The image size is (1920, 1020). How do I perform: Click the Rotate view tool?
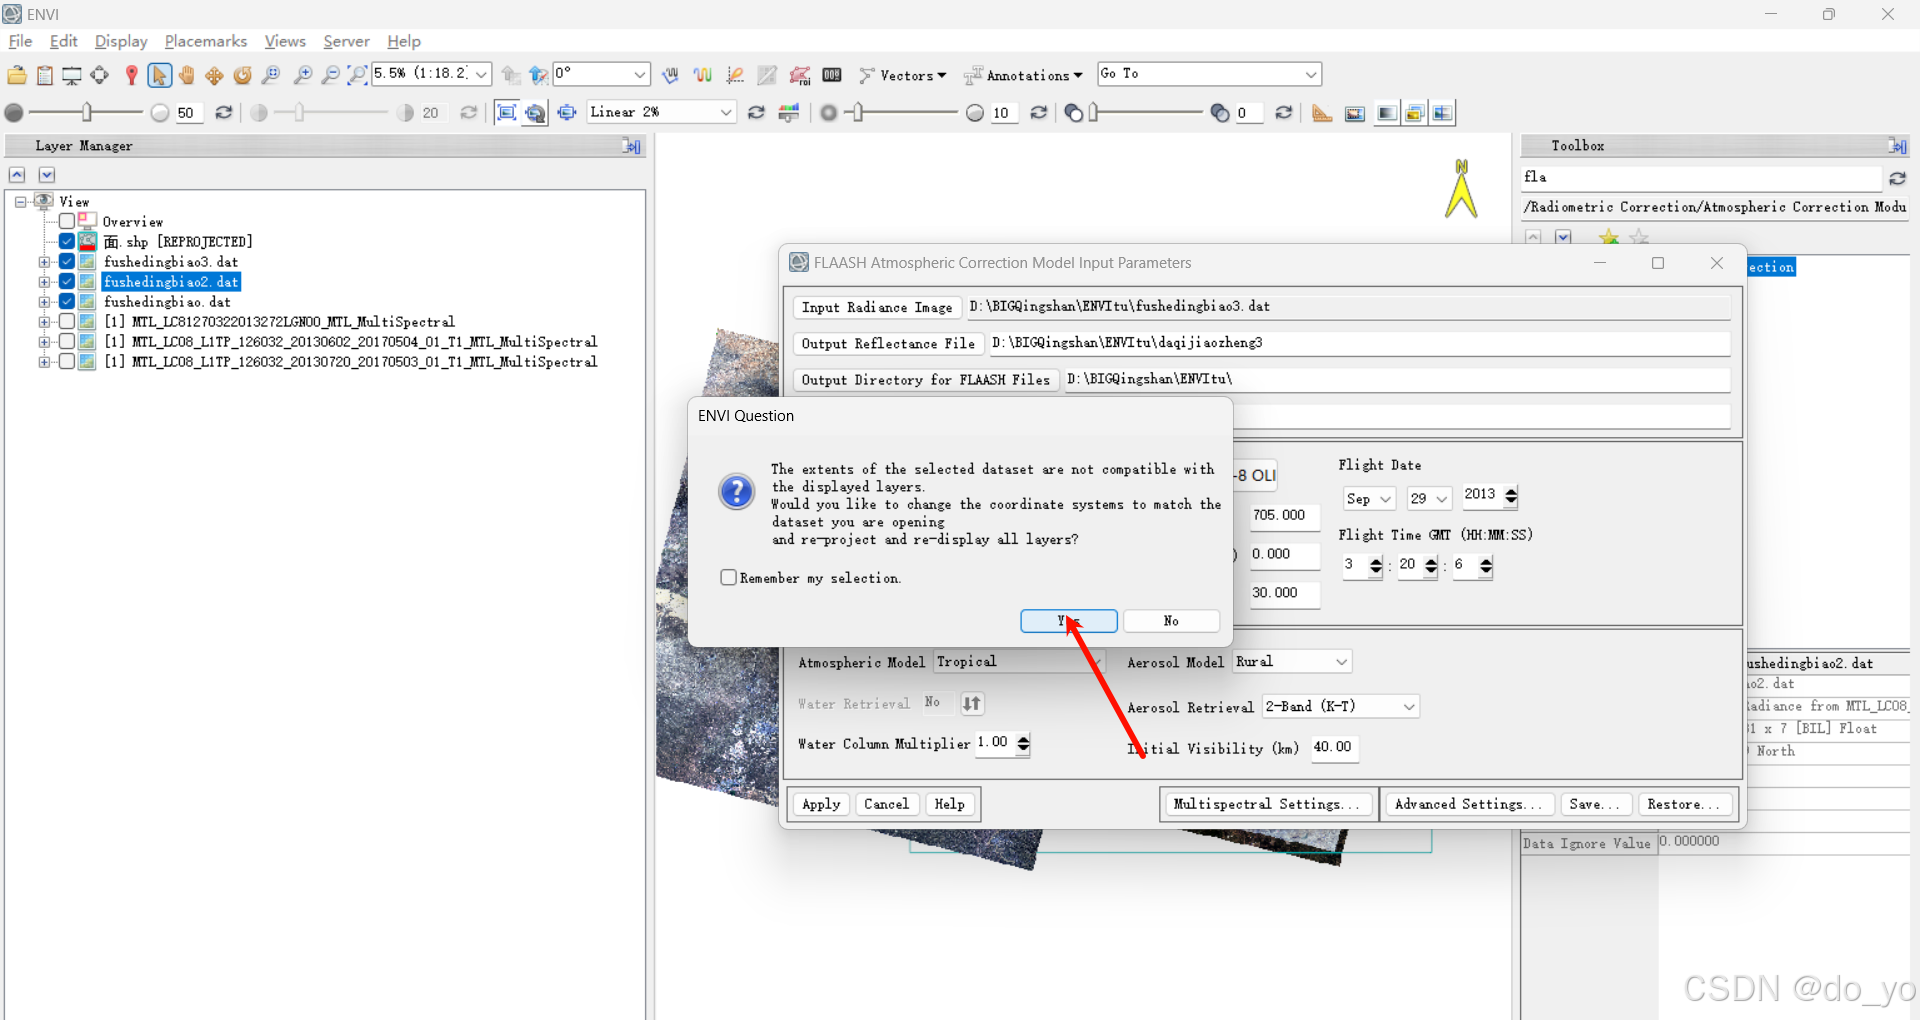tap(242, 75)
